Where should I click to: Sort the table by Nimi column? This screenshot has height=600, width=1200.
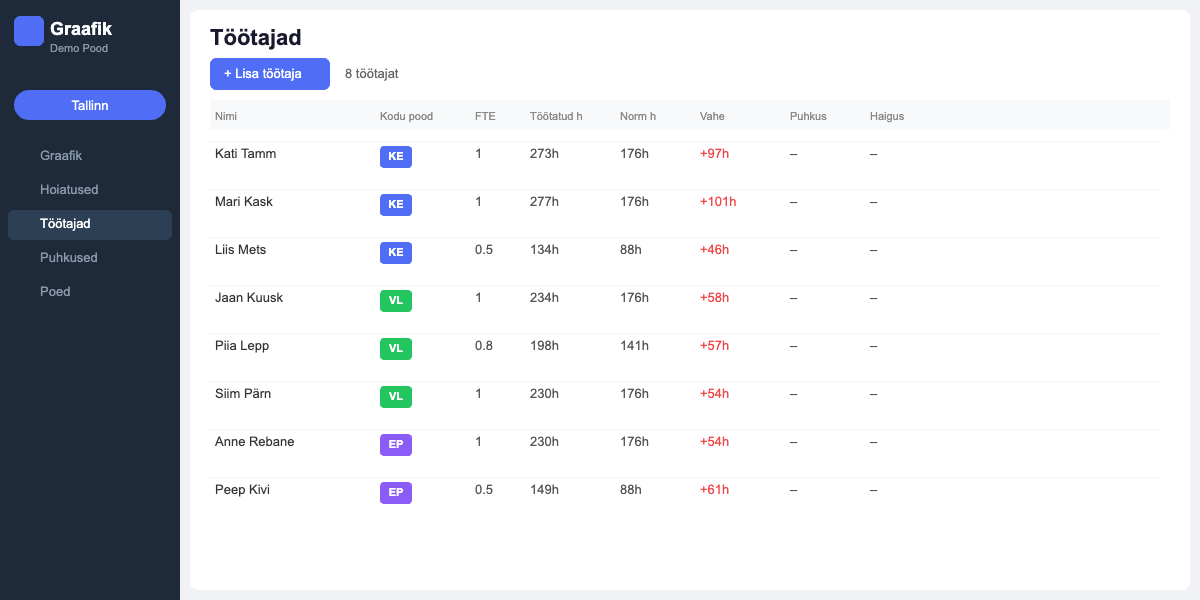point(226,116)
